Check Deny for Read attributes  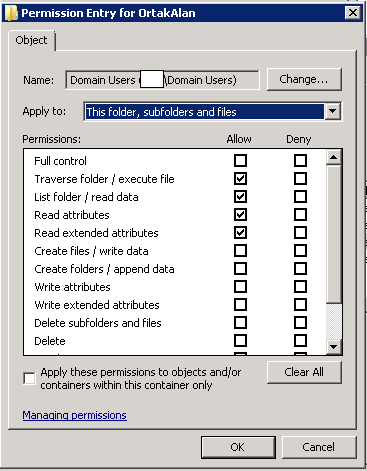[x=300, y=215]
